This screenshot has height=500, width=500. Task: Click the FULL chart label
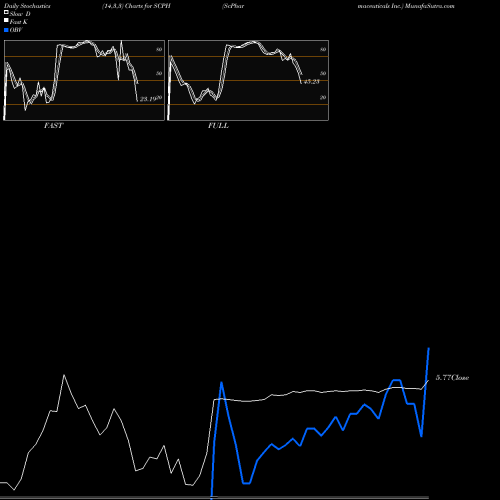218,126
